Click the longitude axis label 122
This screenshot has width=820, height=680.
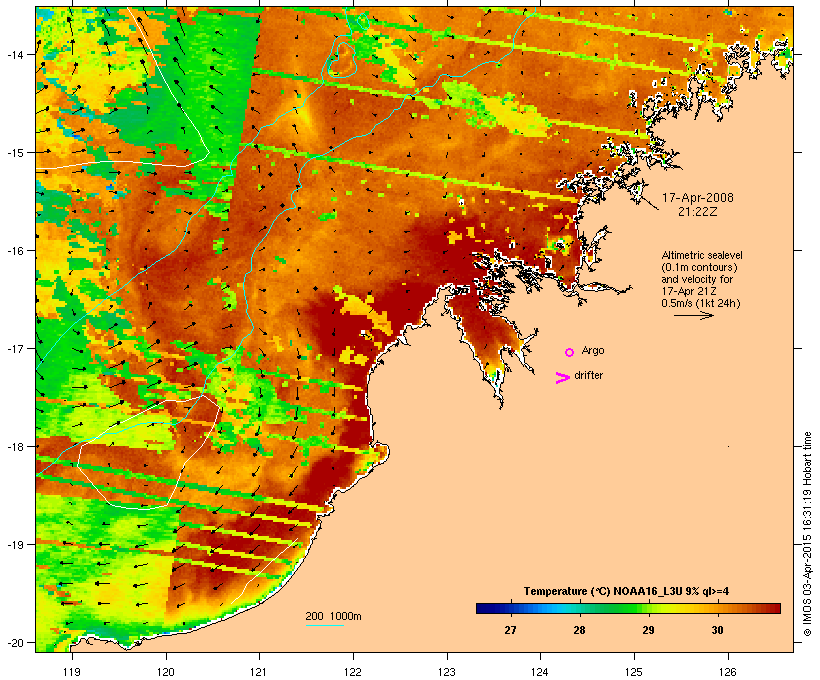tap(353, 672)
